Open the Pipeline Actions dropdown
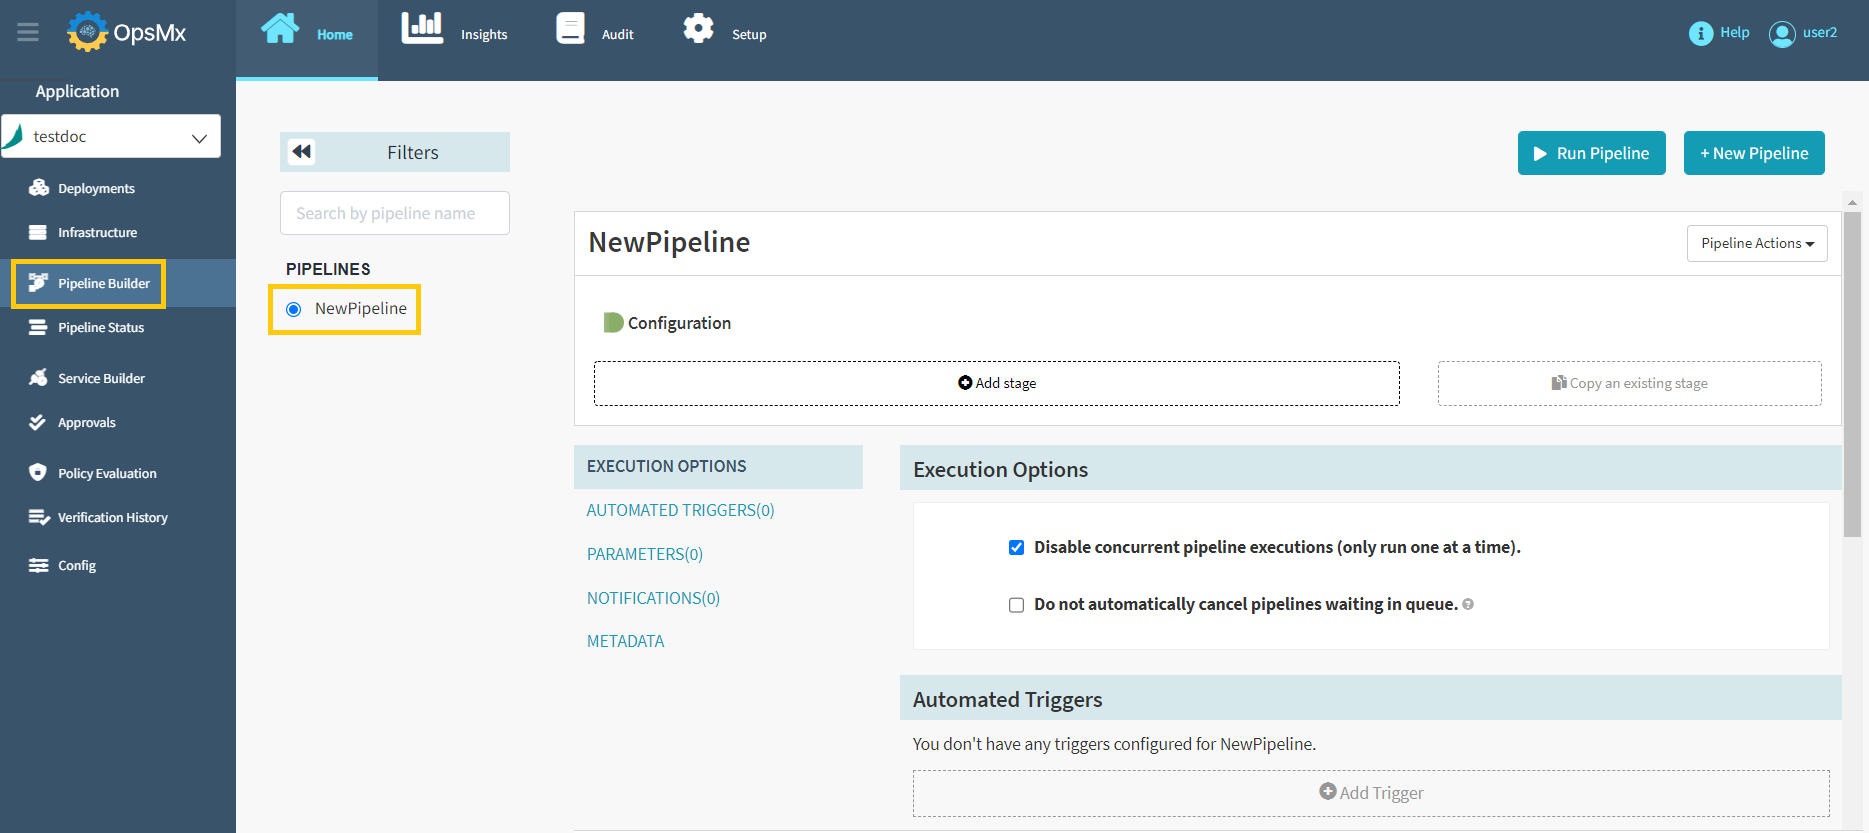The width and height of the screenshot is (1869, 833). (x=1756, y=244)
